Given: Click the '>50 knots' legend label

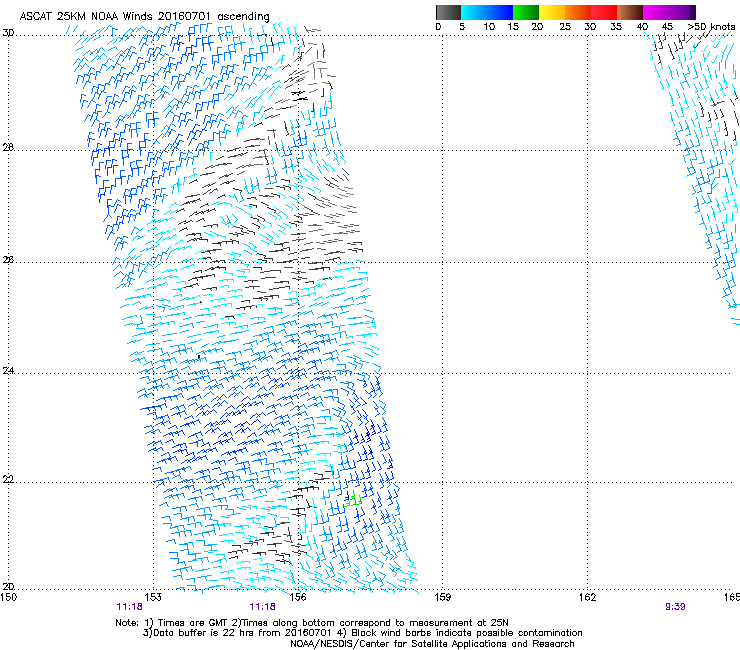Looking at the screenshot, I should pos(711,26).
